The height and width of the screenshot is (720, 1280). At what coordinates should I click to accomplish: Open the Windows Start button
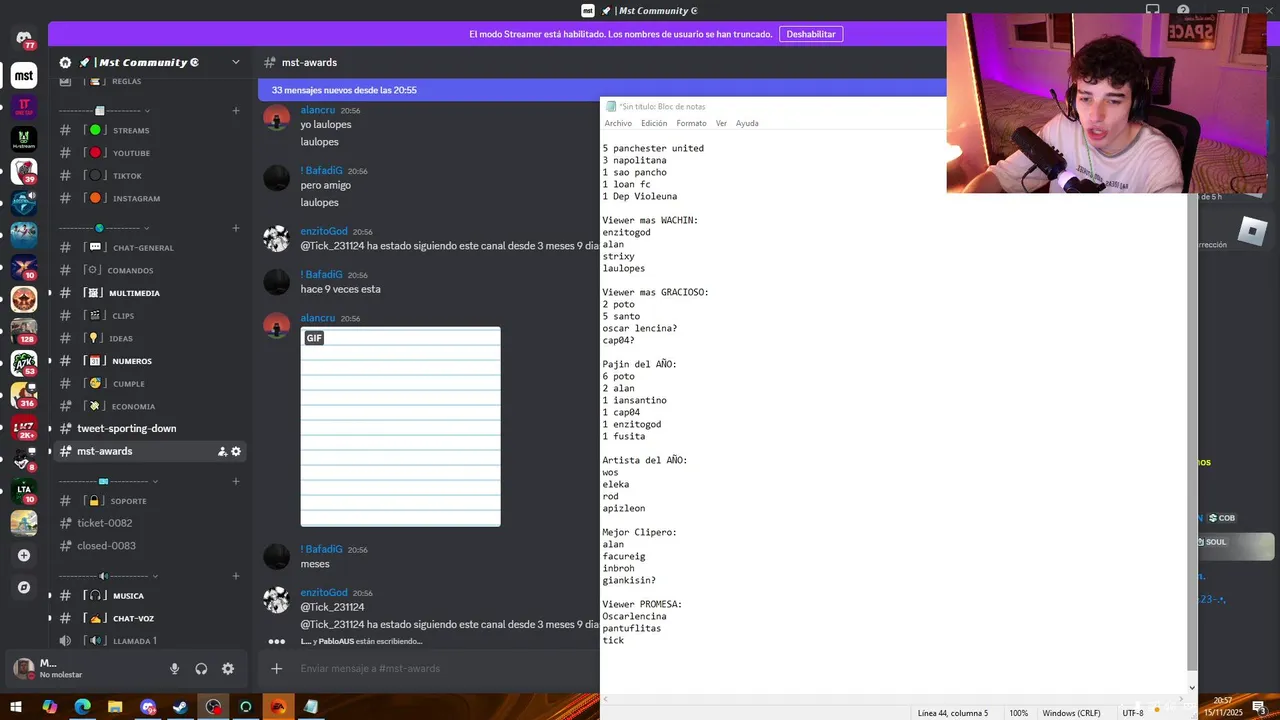coord(16,707)
